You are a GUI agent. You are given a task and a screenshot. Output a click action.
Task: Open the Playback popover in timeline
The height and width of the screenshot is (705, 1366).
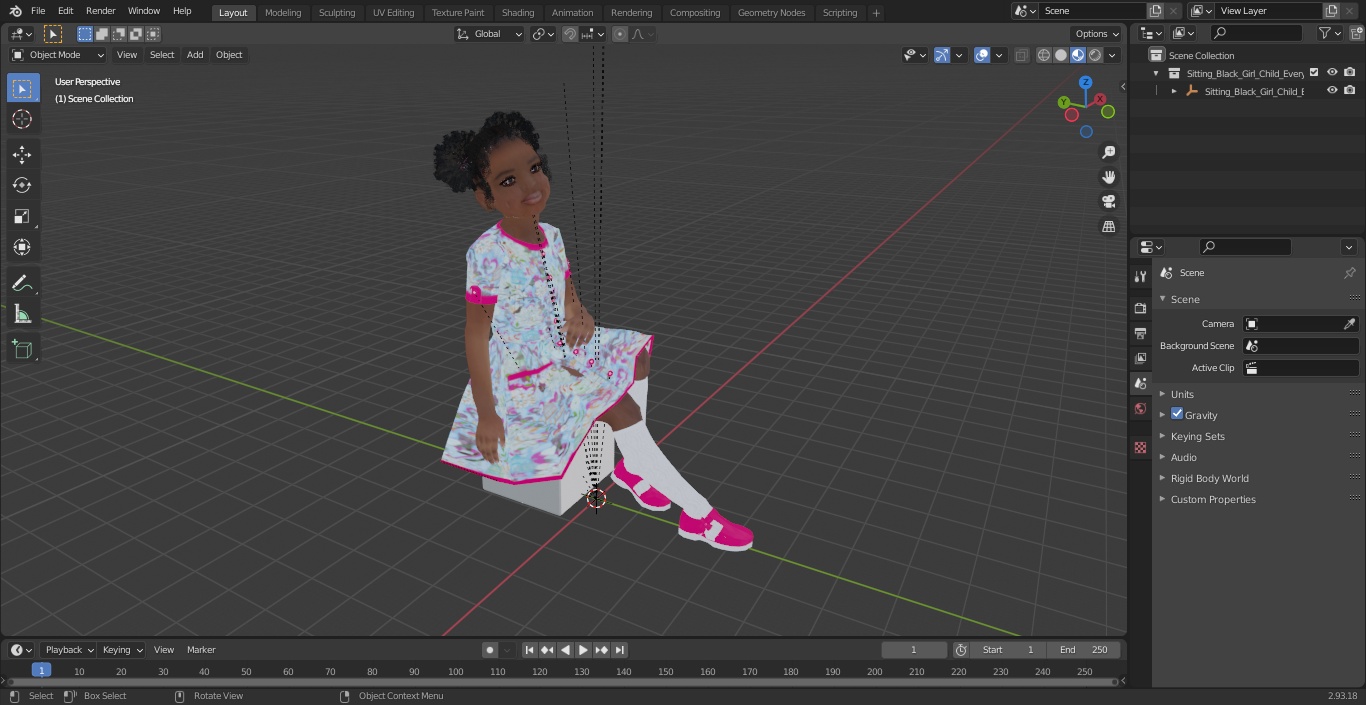pyautogui.click(x=68, y=650)
